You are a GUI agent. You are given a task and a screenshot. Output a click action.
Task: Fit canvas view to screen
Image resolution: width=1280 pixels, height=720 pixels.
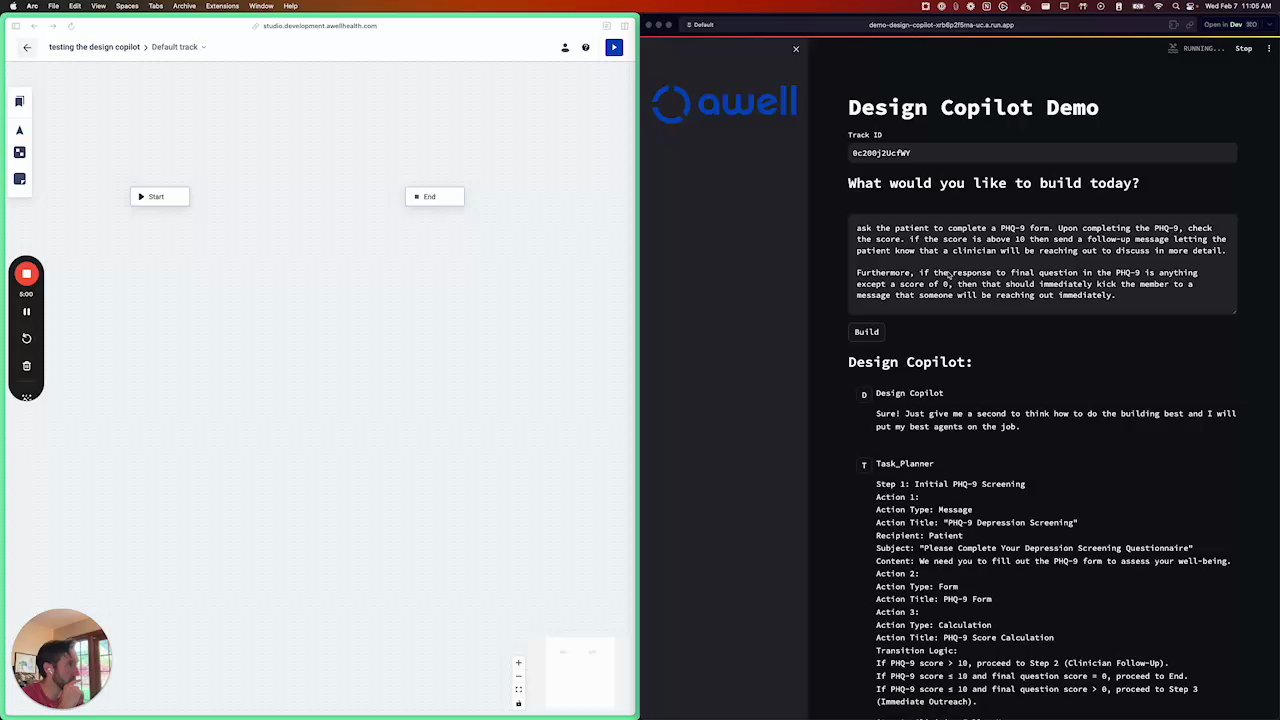(518, 690)
